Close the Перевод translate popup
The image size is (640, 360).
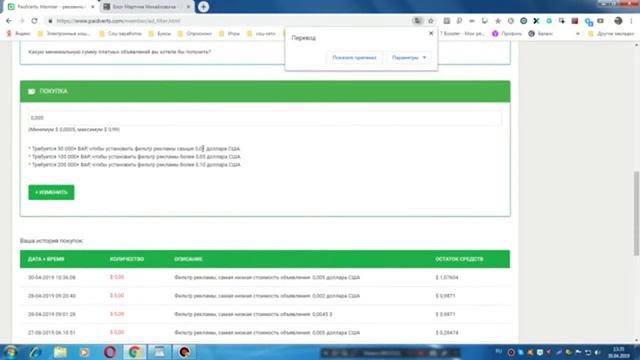(431, 33)
